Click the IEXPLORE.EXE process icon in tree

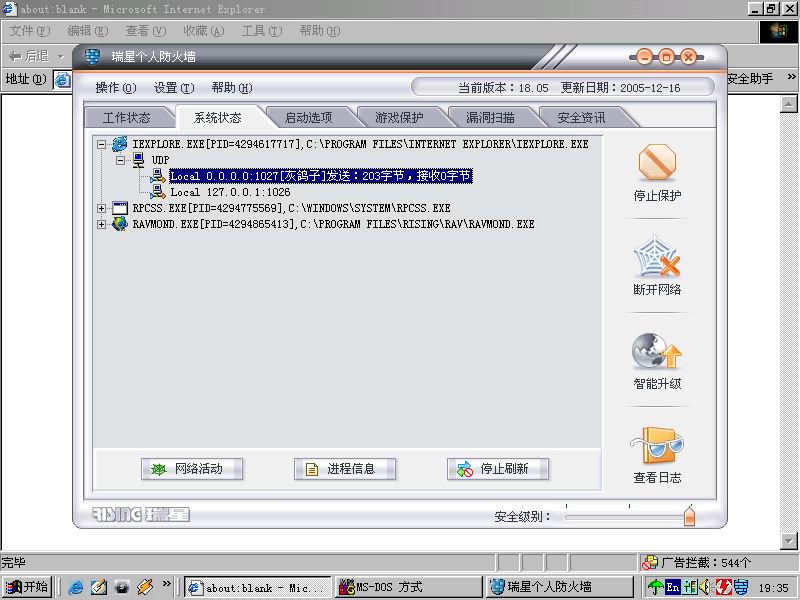pyautogui.click(x=120, y=144)
